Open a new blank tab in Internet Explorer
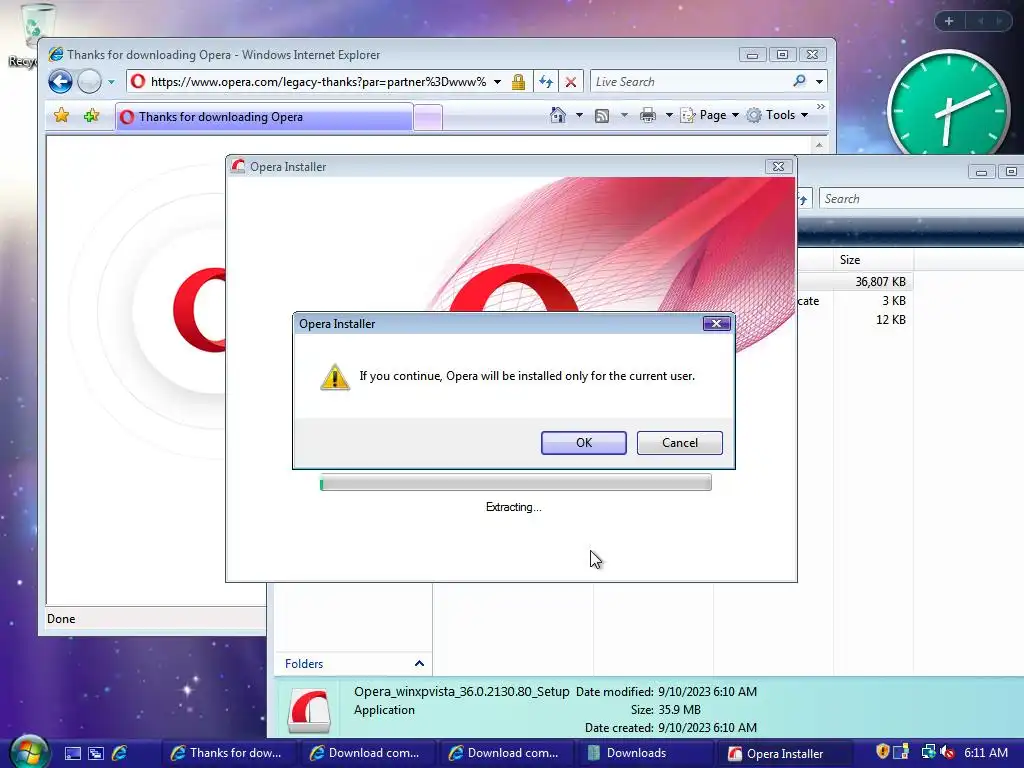 [428, 118]
